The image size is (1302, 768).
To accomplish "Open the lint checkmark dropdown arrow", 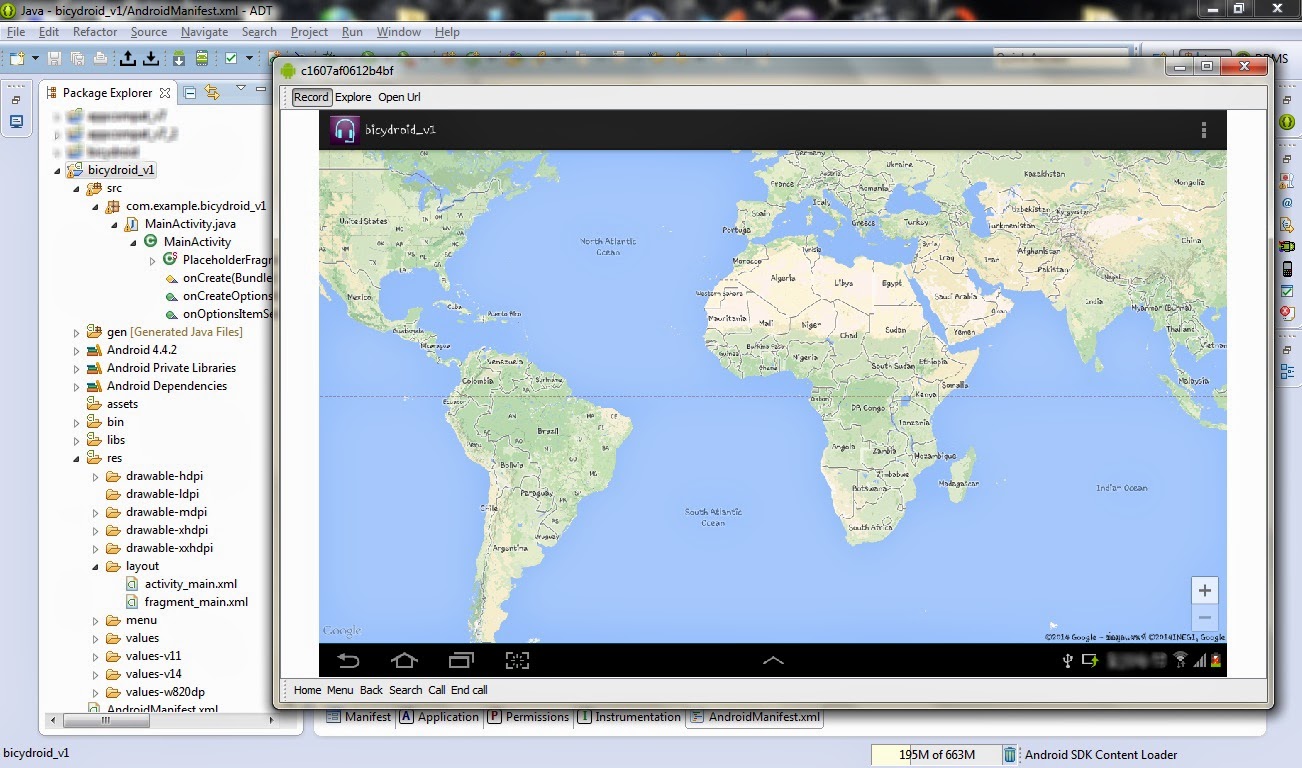I will tap(247, 59).
